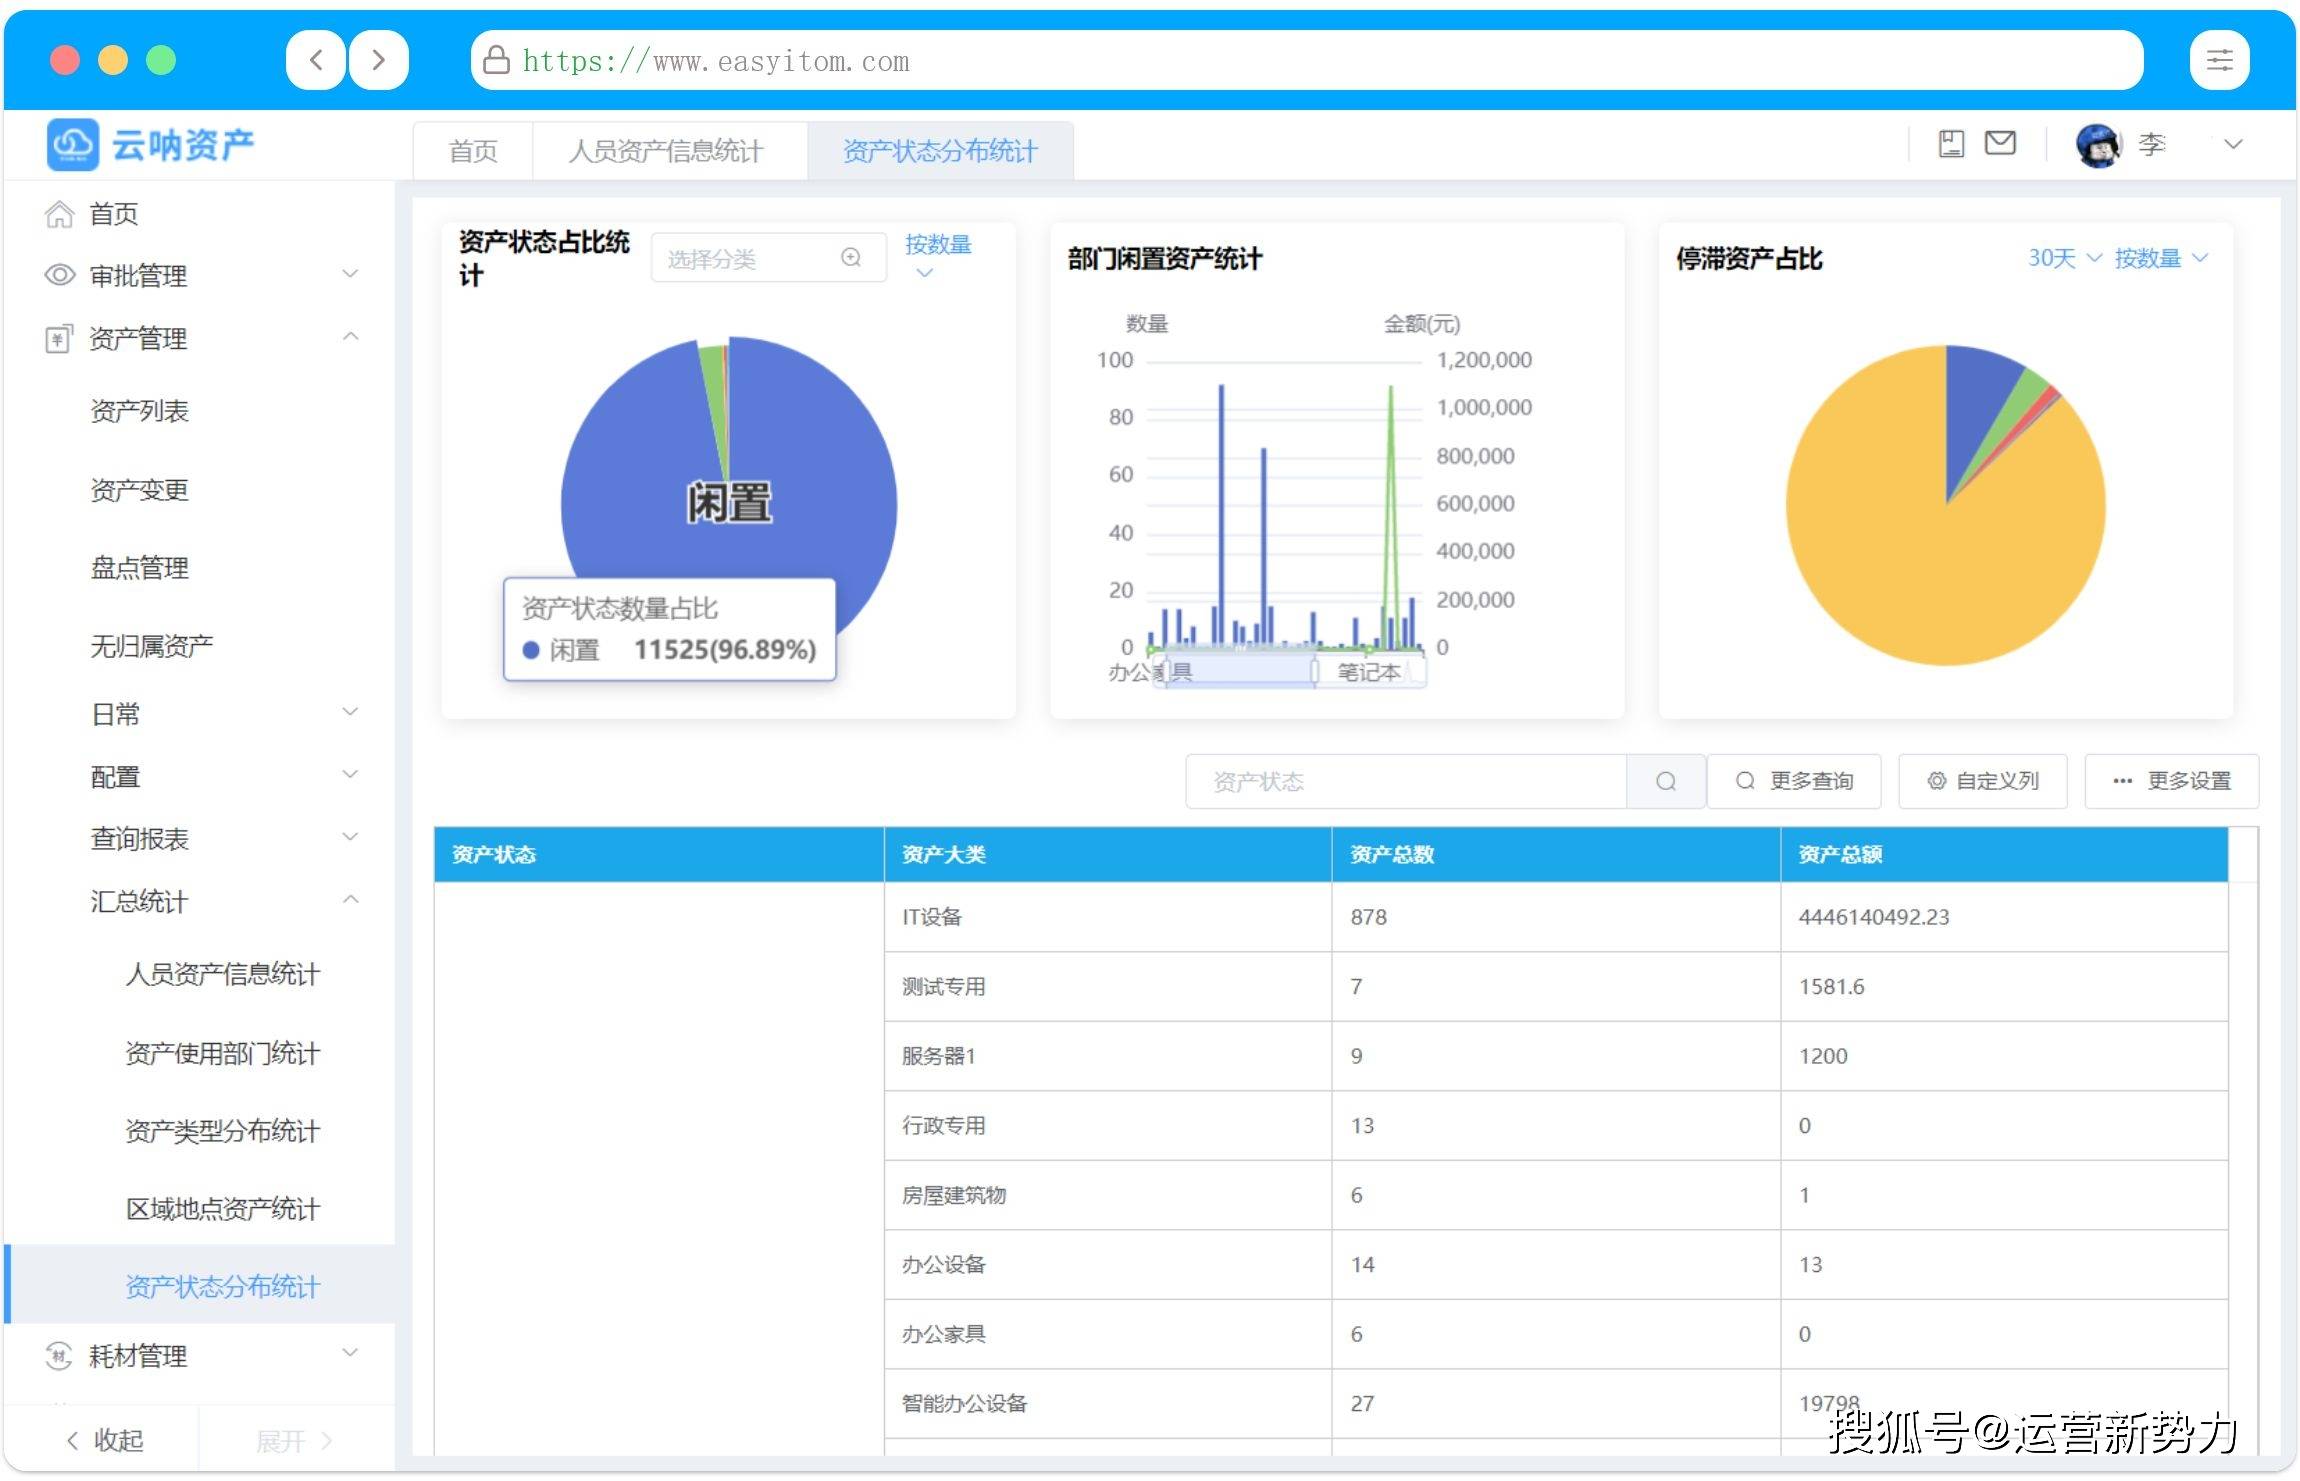Click the consumables icon beside 耗材管理
The image size is (2300, 1481).
coord(59,1356)
